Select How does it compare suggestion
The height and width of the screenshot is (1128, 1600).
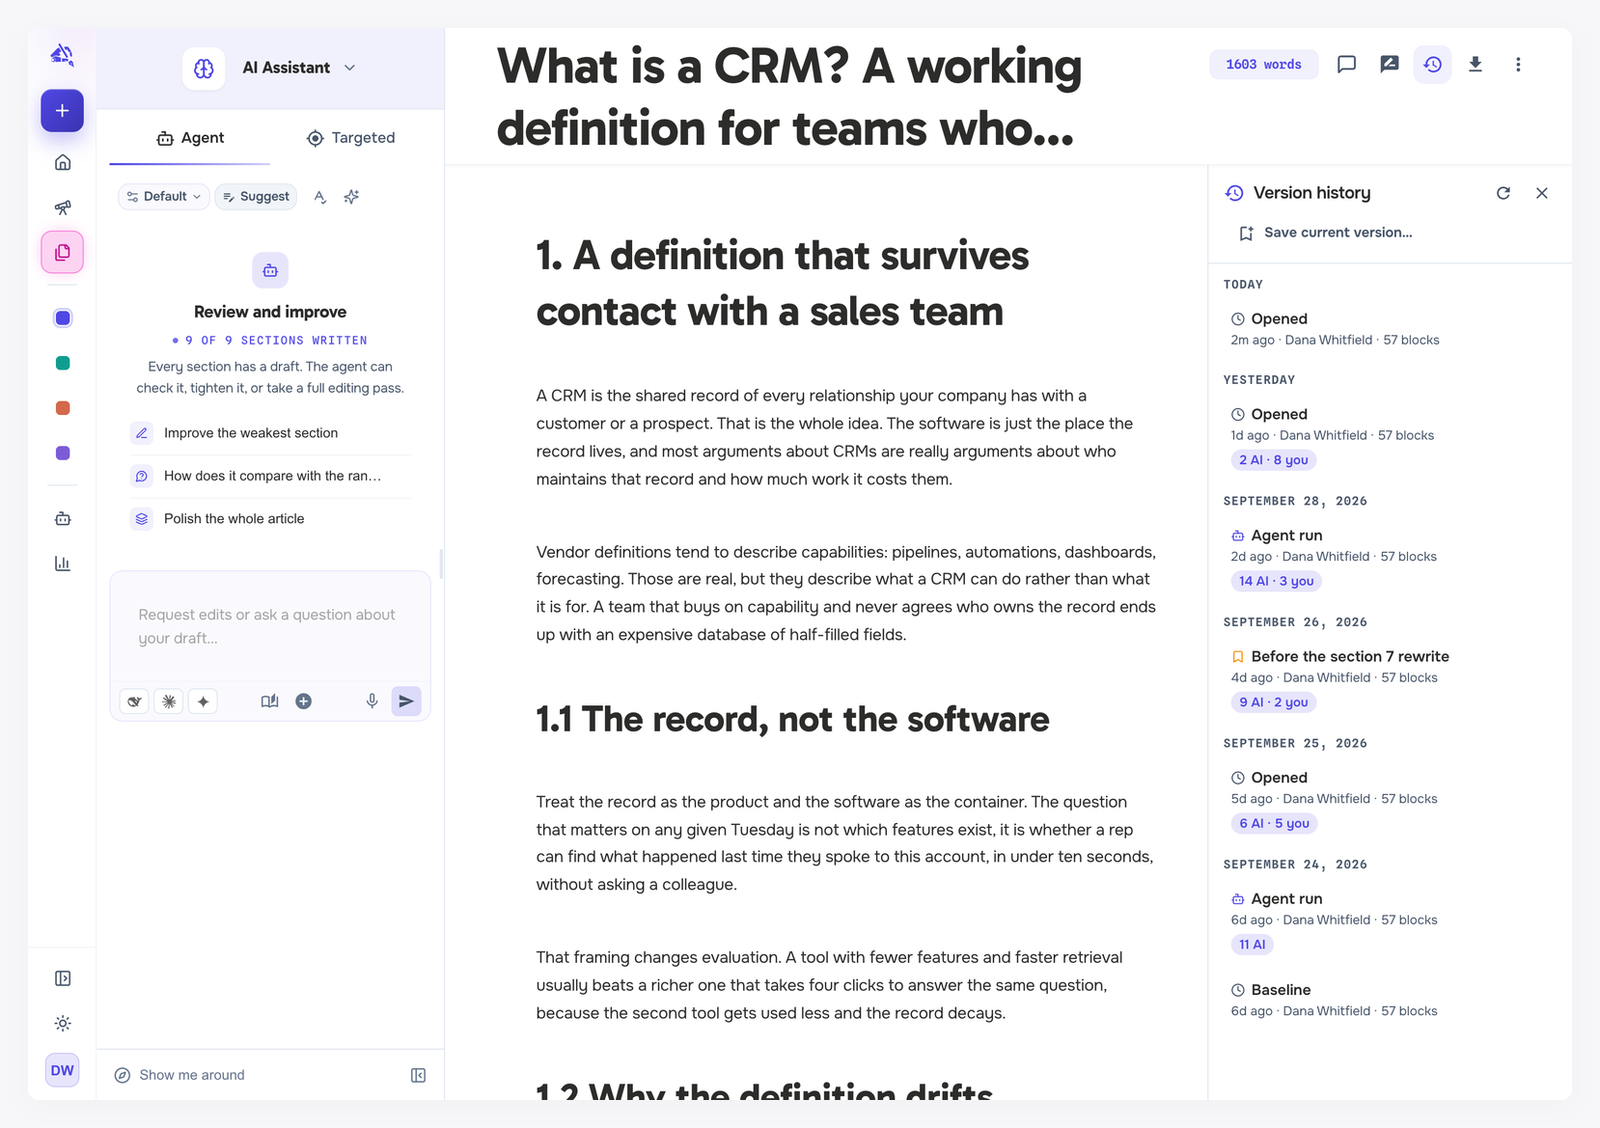pyautogui.click(x=270, y=476)
